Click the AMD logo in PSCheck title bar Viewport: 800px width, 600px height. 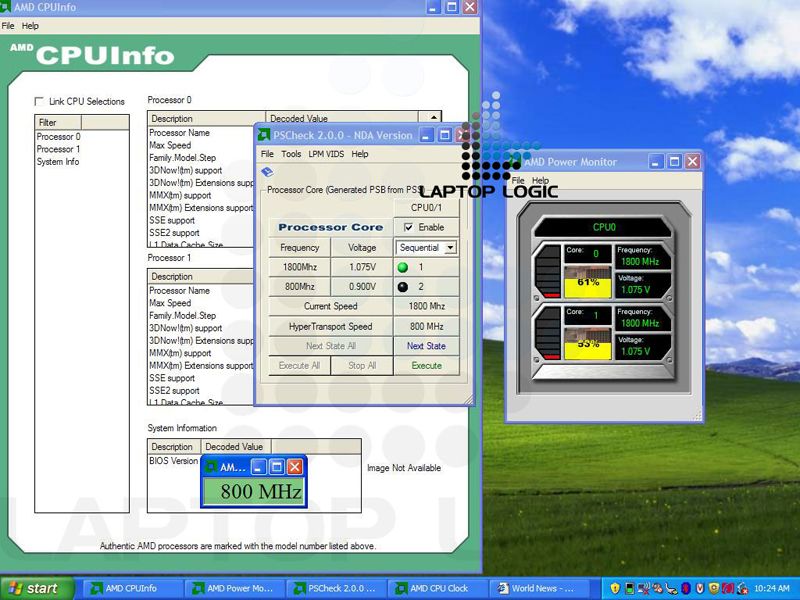(264, 135)
